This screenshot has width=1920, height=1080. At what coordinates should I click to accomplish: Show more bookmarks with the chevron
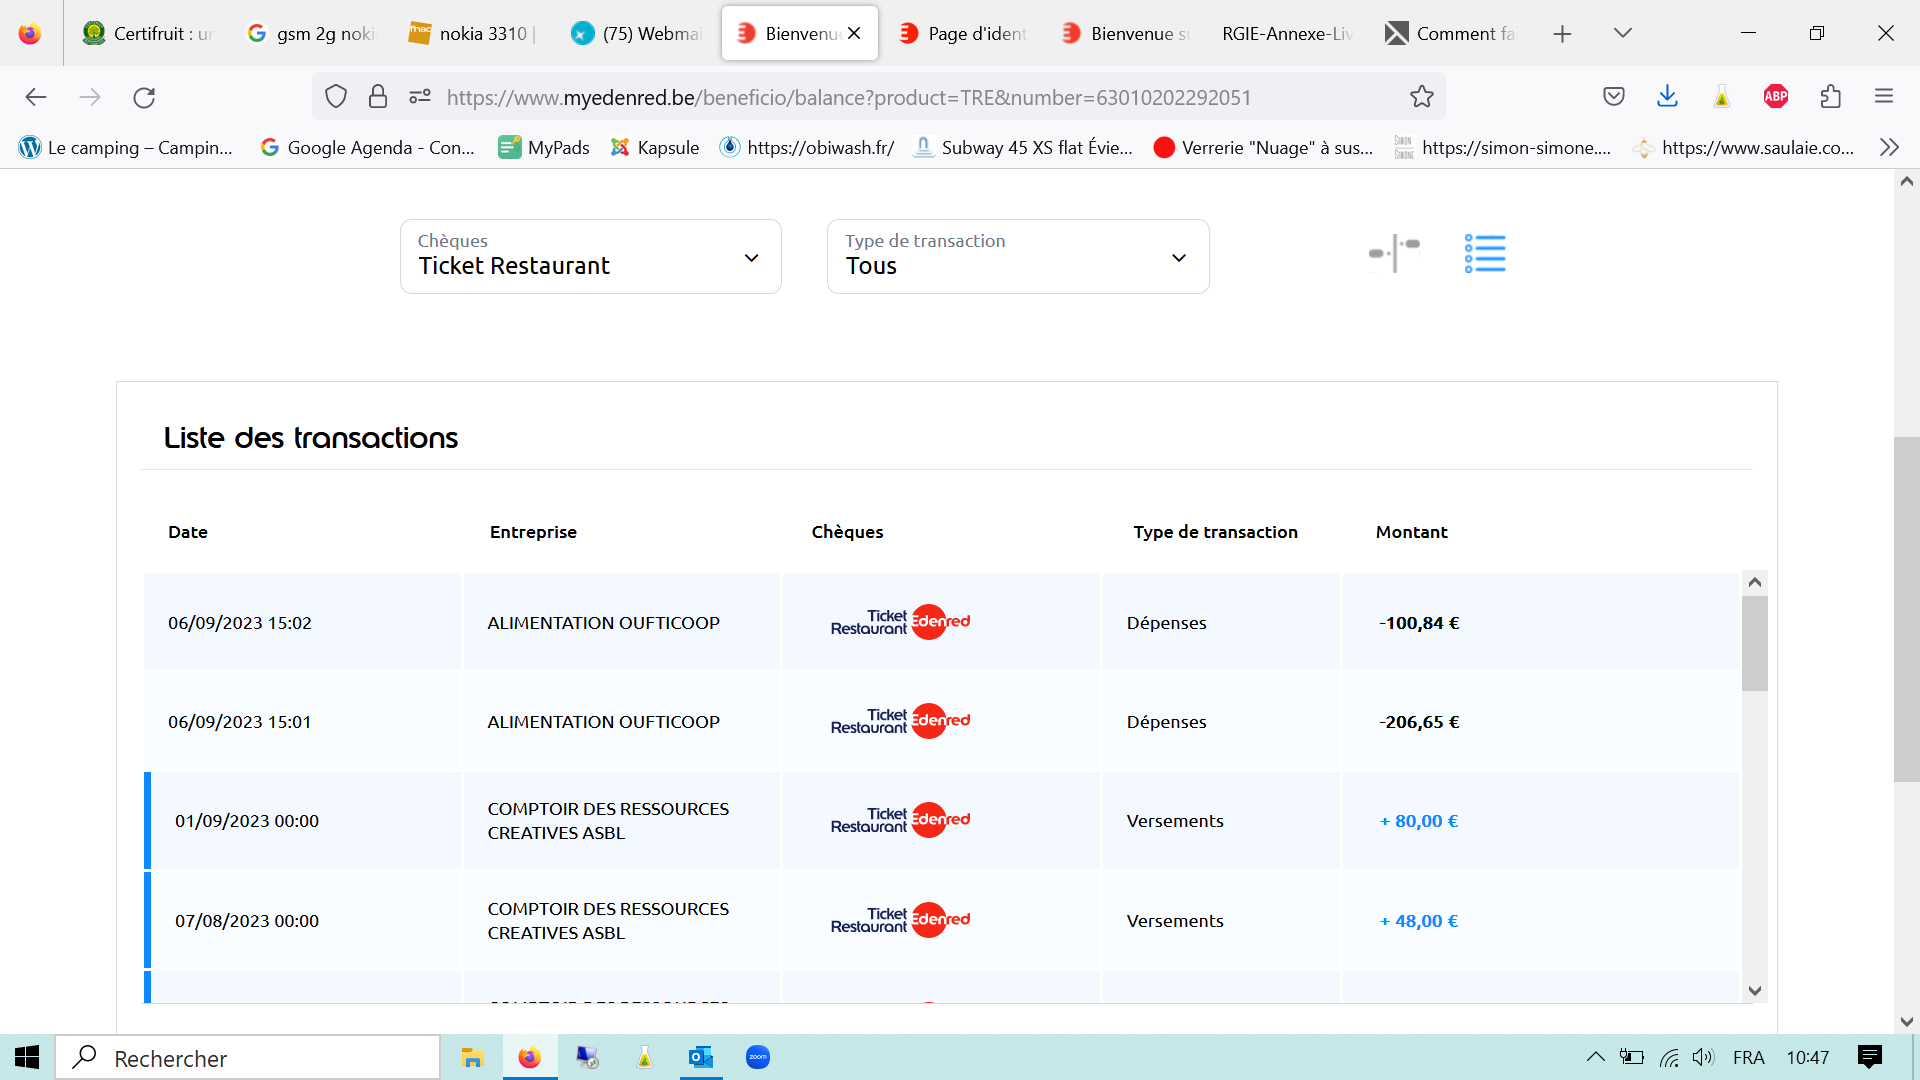(x=1889, y=147)
